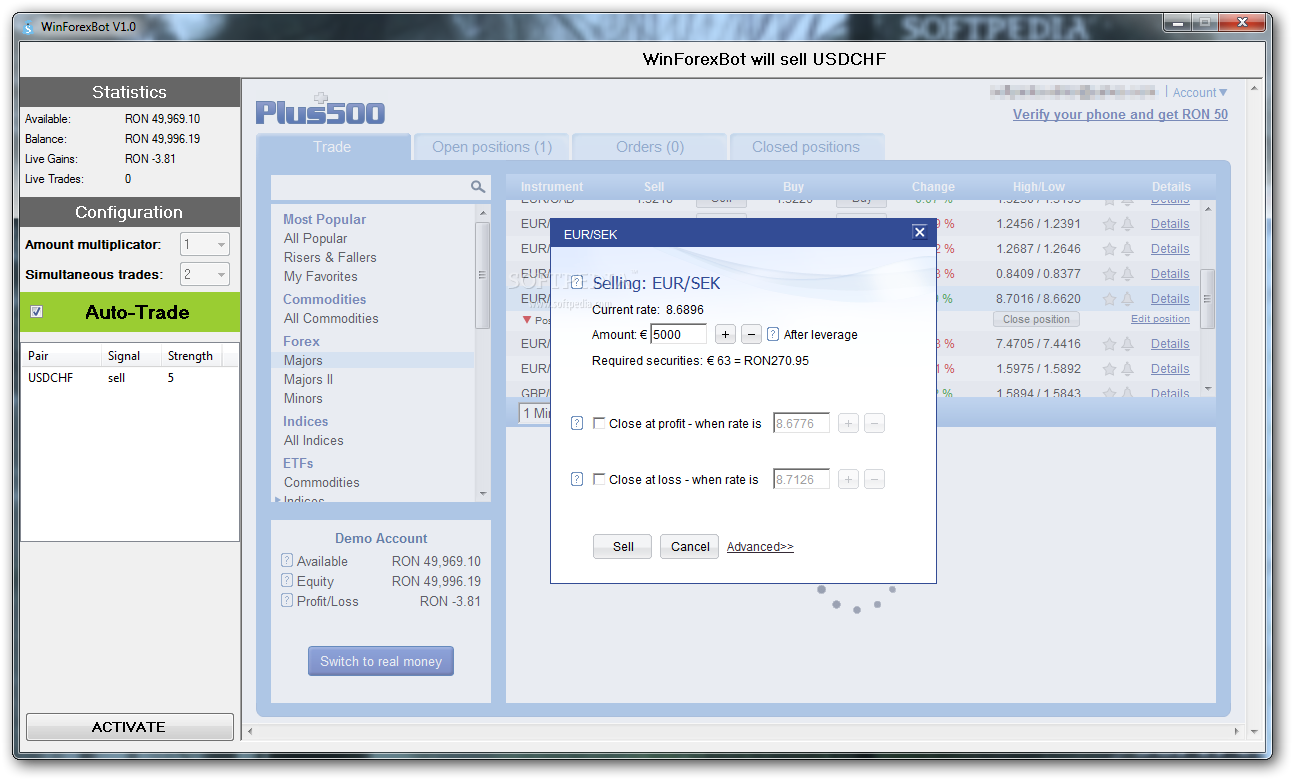Enable Close at loss checkbox
Viewport: 1293px width, 780px height.
tap(599, 480)
